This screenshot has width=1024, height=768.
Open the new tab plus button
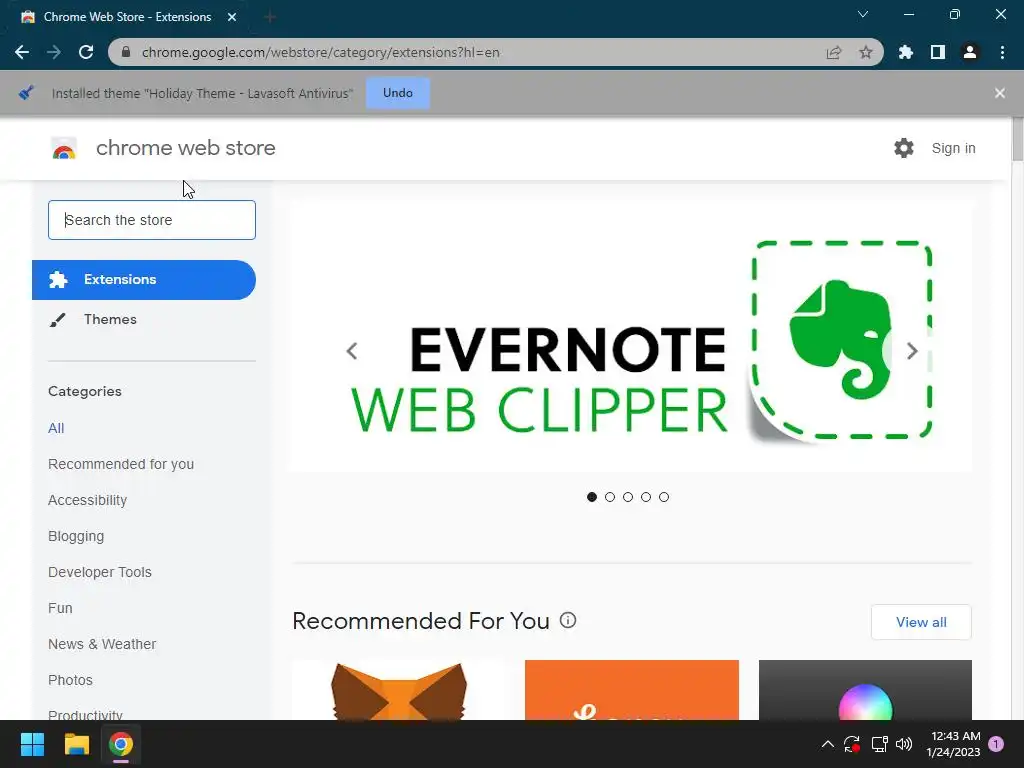[270, 17]
